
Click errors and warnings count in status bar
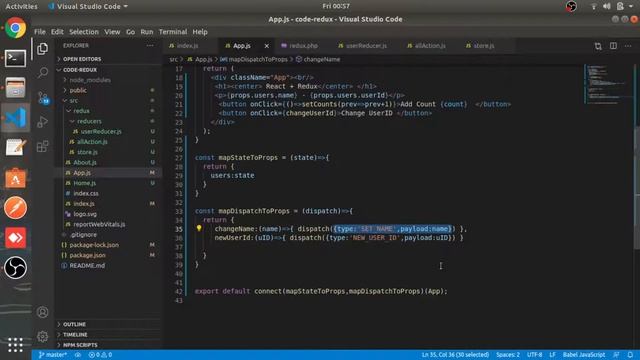[100, 355]
